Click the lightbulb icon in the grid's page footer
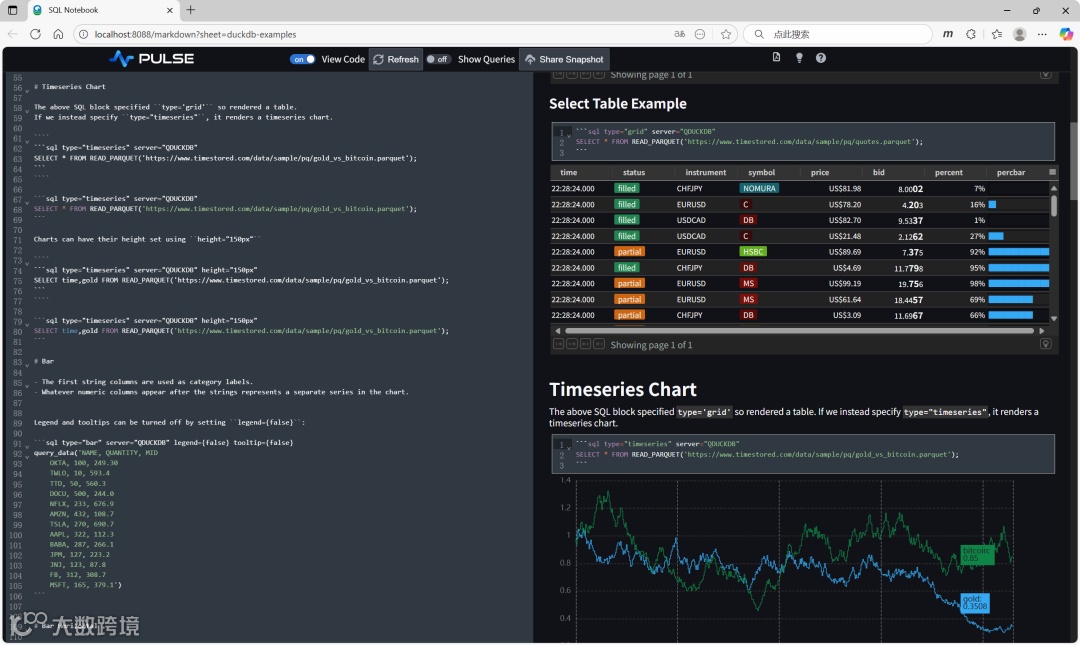This screenshot has width=1080, height=645. (x=1046, y=344)
